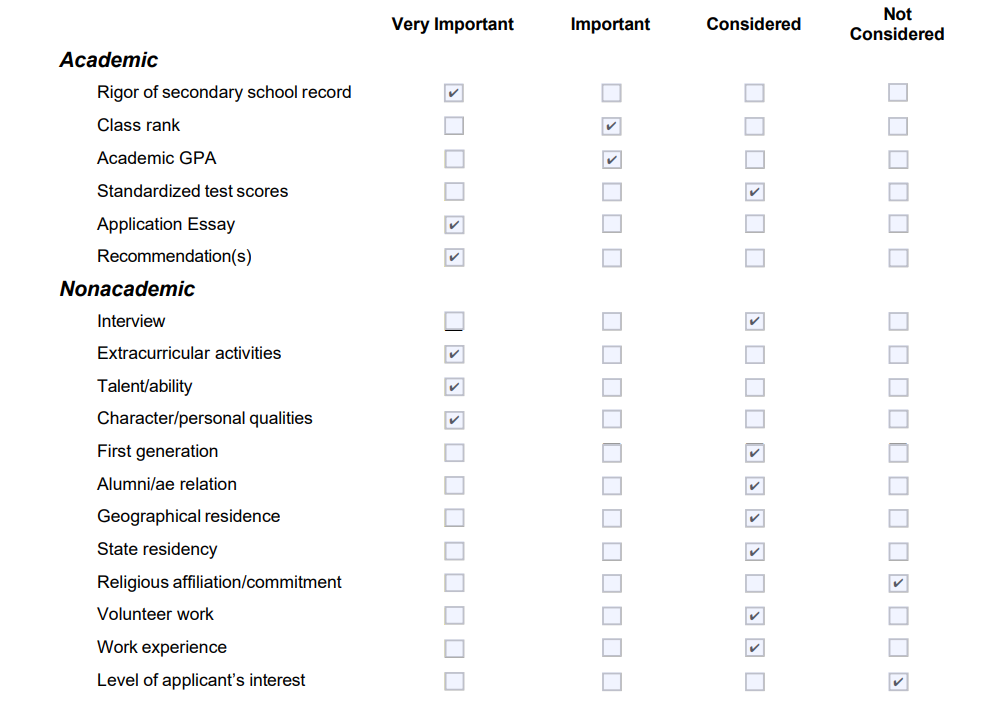Uncheck Very Important for Extracurricular activities

coord(454,354)
